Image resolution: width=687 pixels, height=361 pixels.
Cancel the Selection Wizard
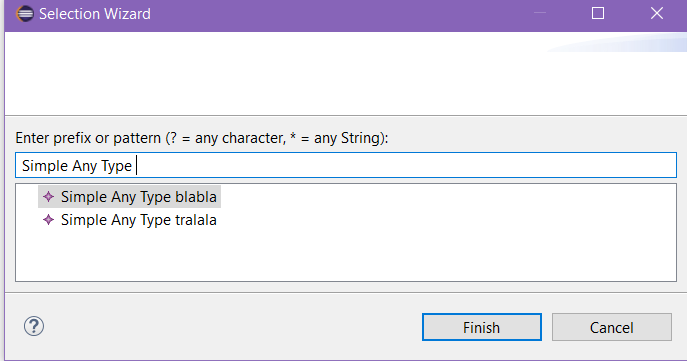coord(612,327)
